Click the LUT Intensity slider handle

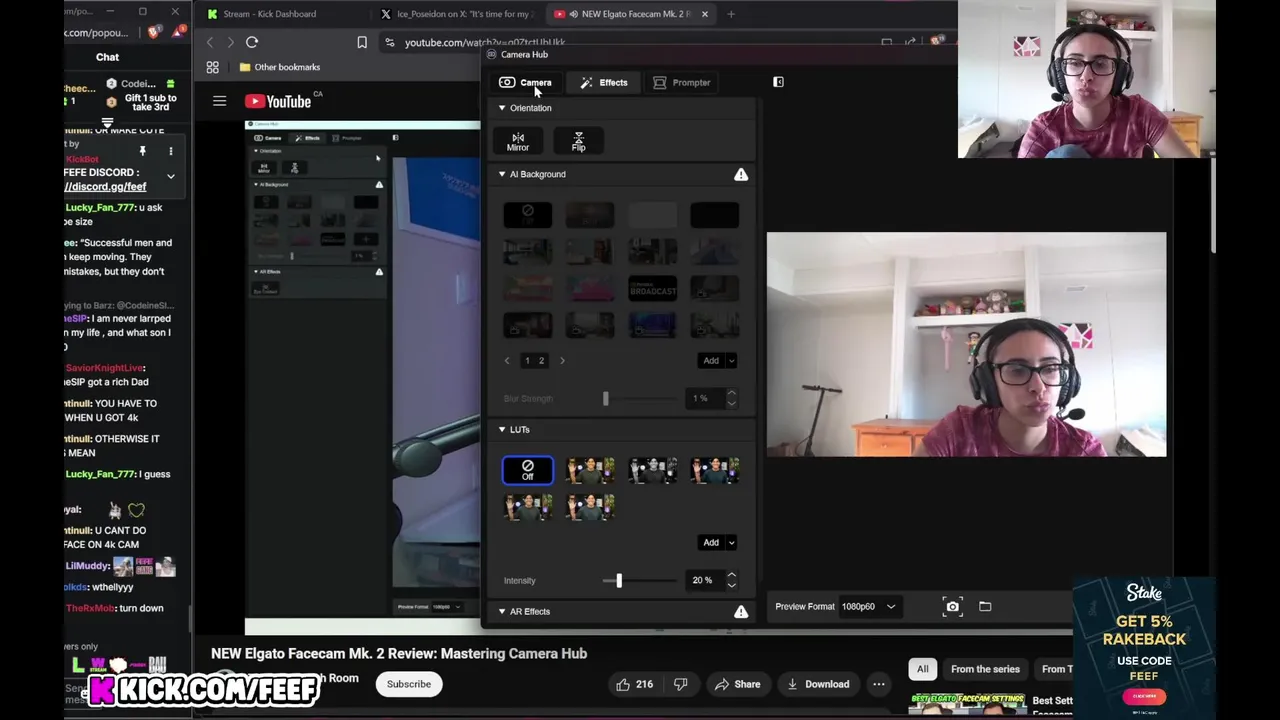[x=619, y=580]
